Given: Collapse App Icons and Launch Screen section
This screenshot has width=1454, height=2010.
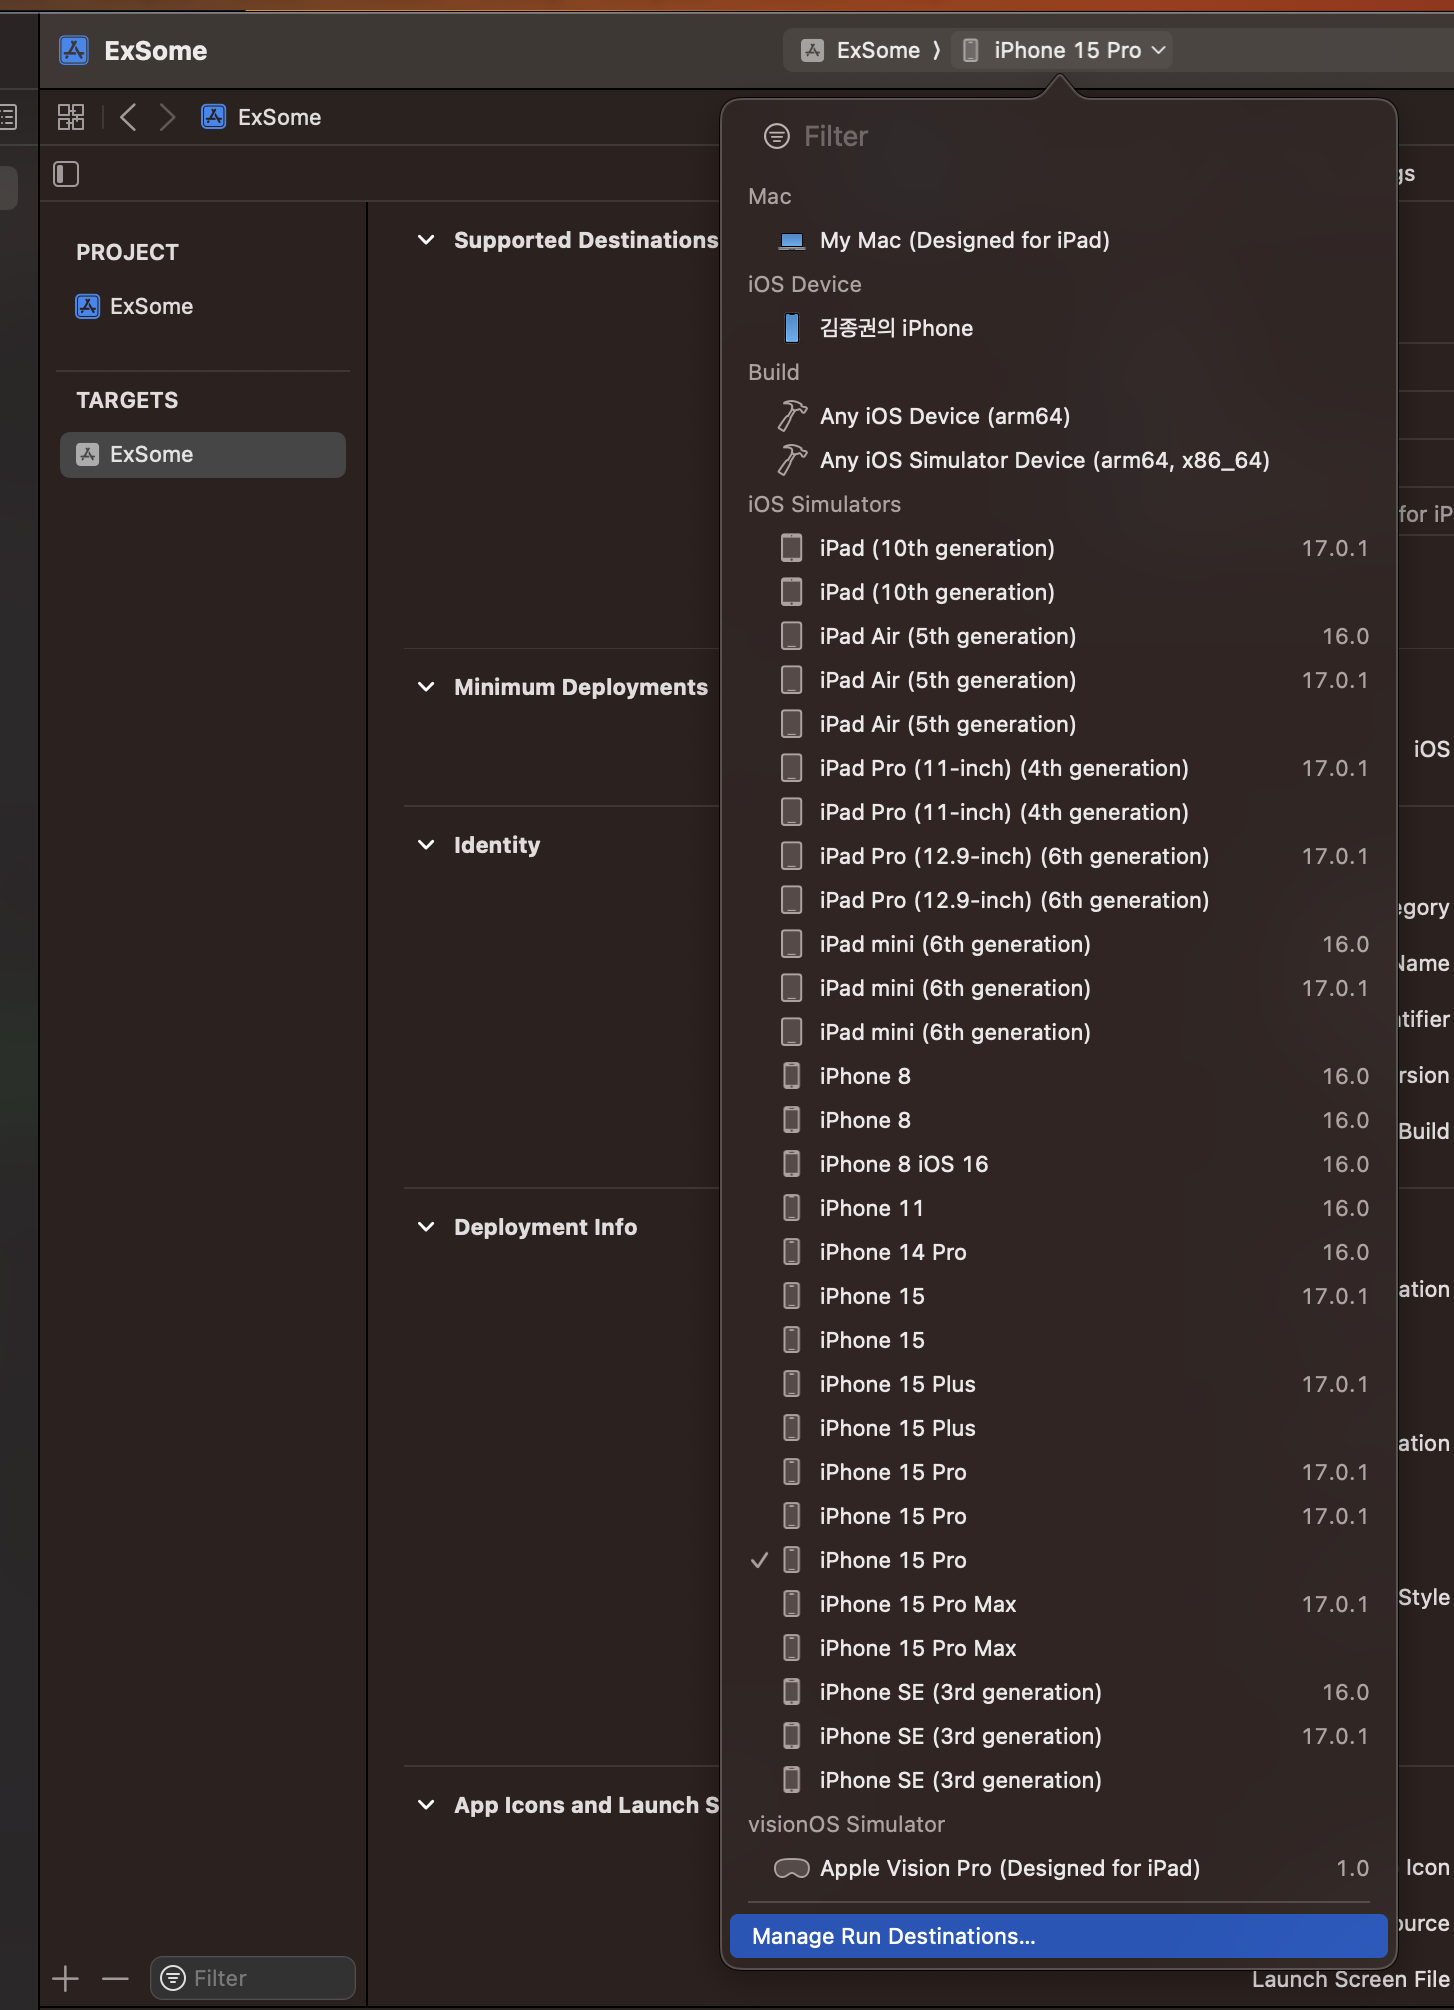Looking at the screenshot, I should (x=426, y=1805).
